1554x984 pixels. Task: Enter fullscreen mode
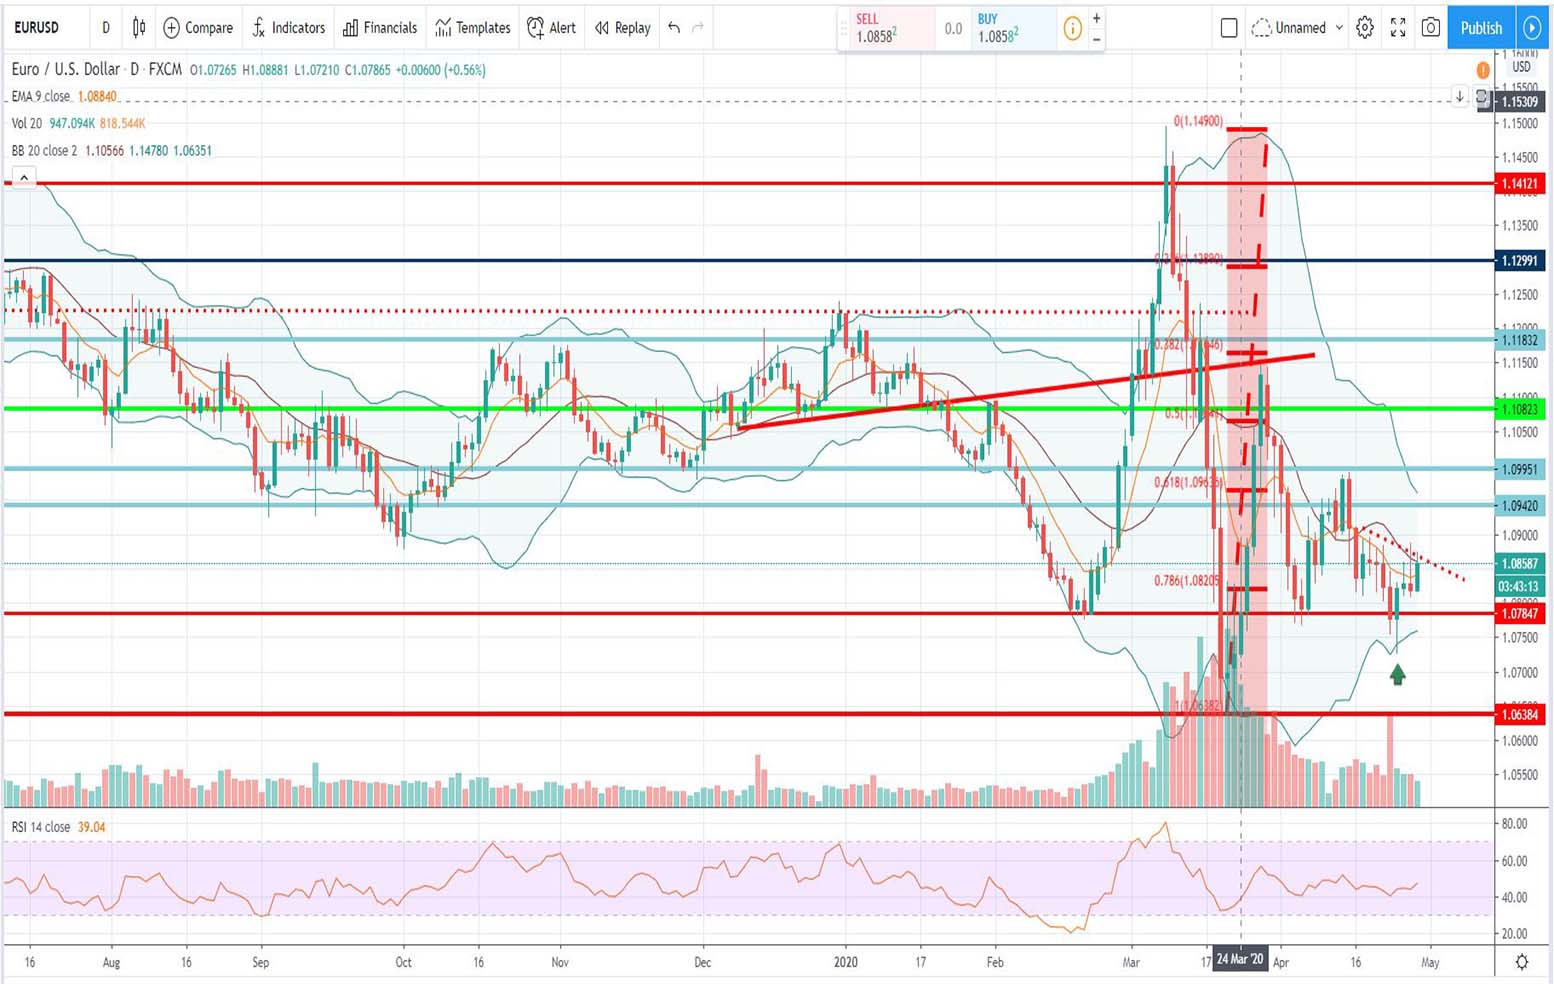(x=1398, y=28)
